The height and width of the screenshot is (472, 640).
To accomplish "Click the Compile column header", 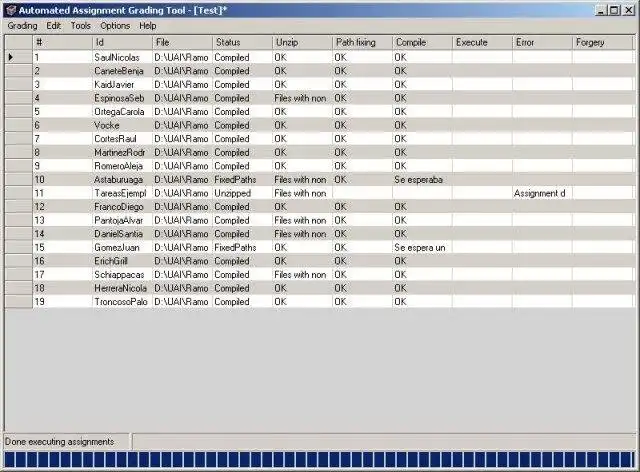I will [x=422, y=42].
